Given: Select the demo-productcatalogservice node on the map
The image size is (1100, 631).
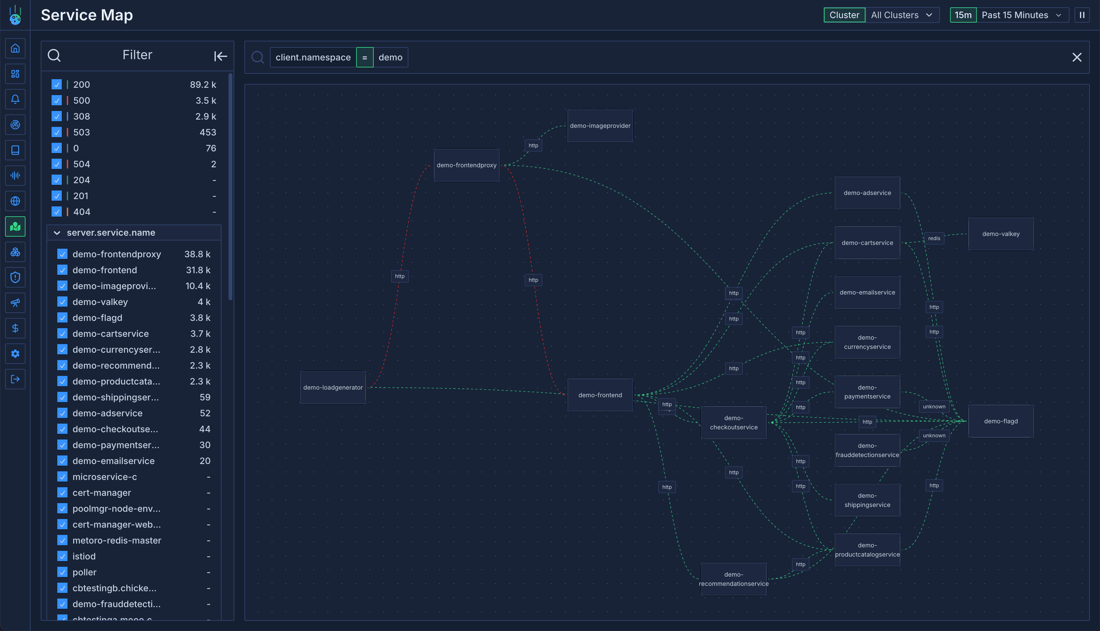Looking at the screenshot, I should pyautogui.click(x=867, y=550).
